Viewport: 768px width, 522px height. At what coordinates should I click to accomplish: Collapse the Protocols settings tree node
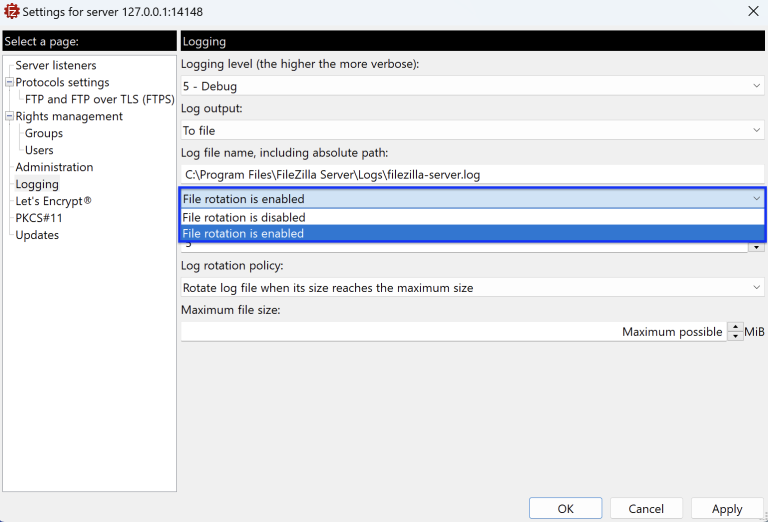[9, 82]
